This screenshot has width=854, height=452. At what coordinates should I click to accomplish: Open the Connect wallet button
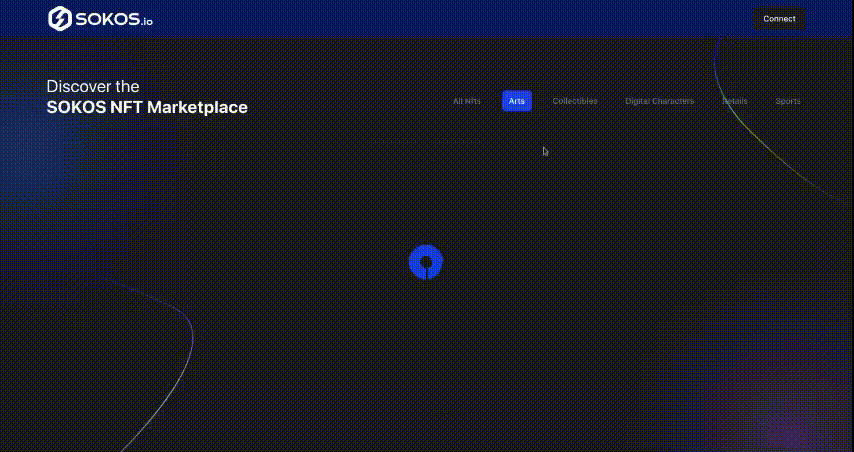(779, 19)
